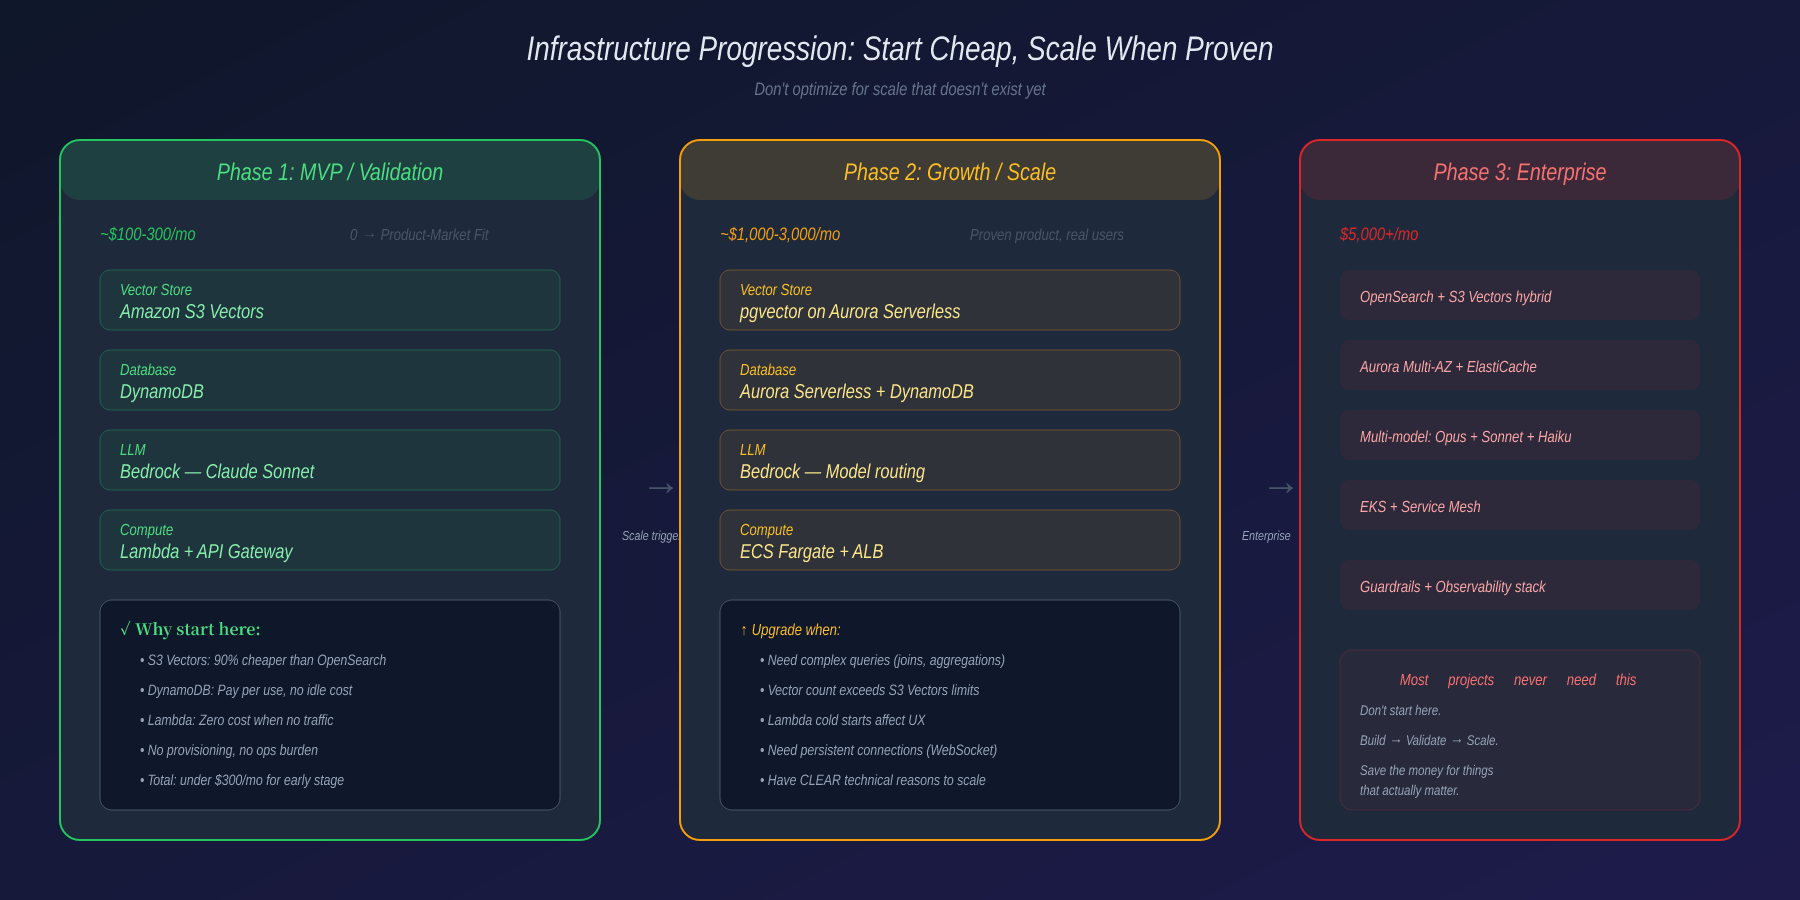
Task: Select the Bedrock — Claude Sonnet card
Action: (330, 460)
